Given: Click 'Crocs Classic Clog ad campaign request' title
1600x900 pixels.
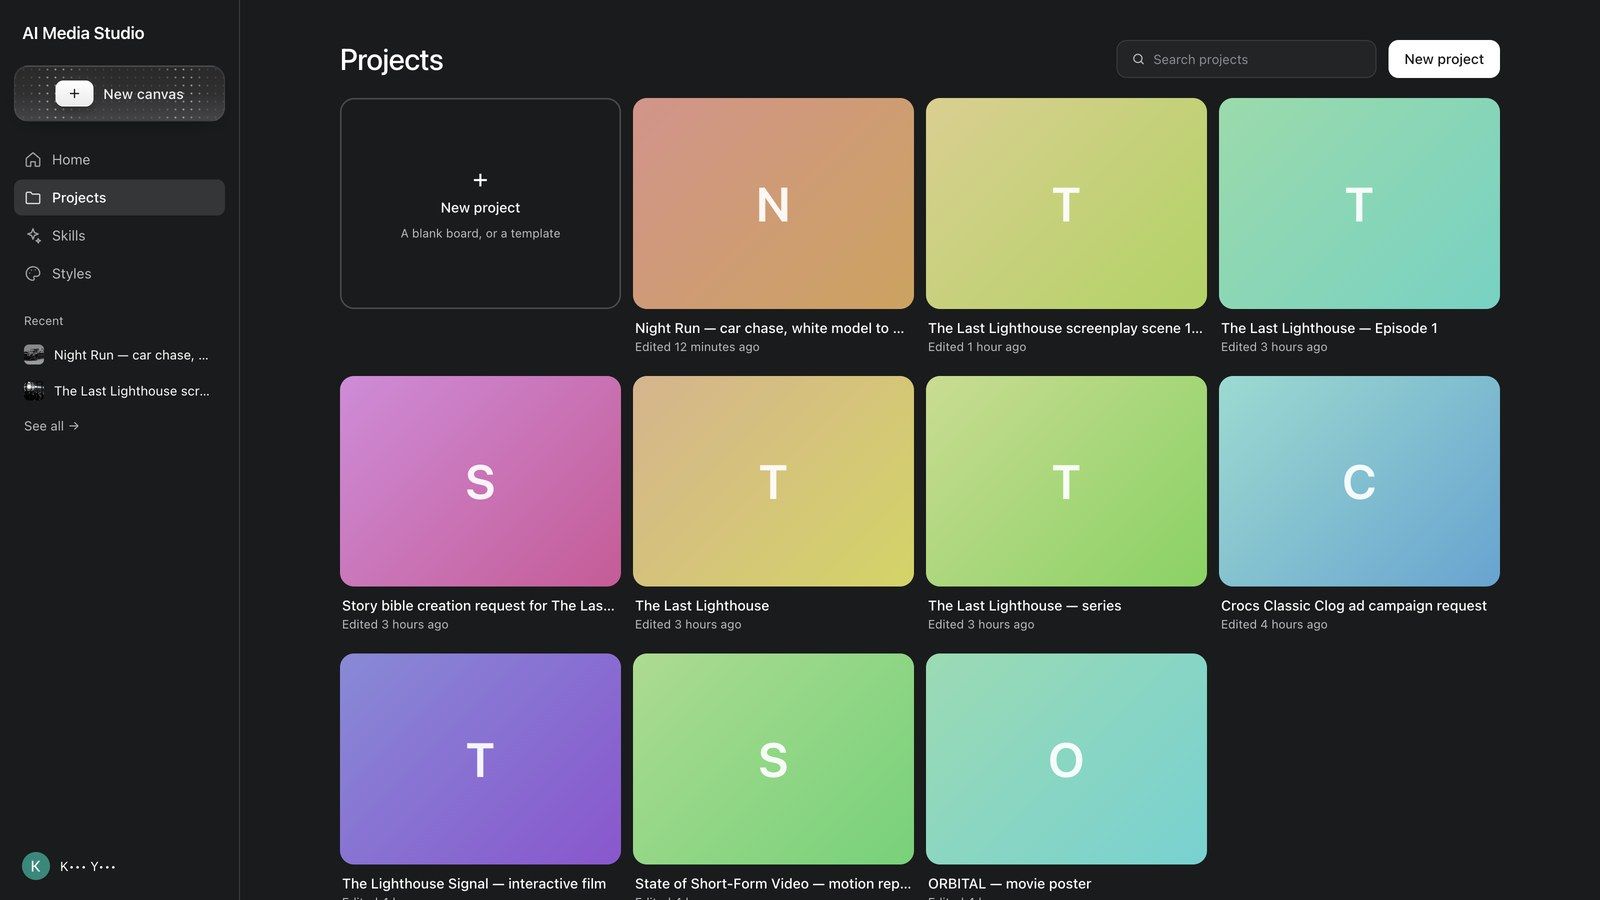Looking at the screenshot, I should click(x=1353, y=606).
